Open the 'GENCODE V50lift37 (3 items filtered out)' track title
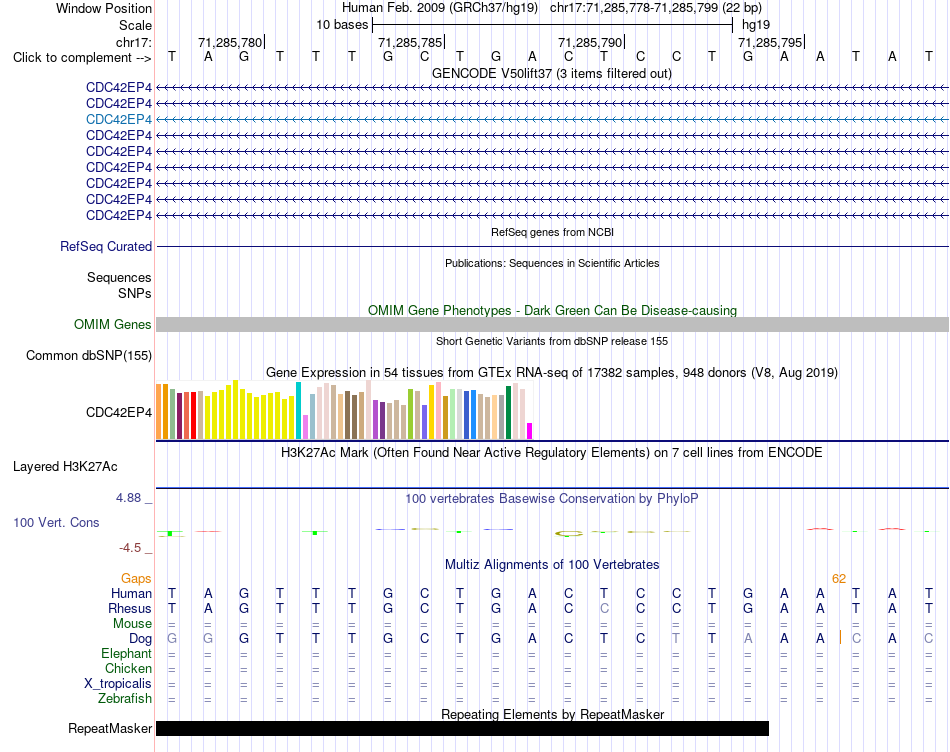Image resolution: width=950 pixels, height=752 pixels. pyautogui.click(x=552, y=73)
